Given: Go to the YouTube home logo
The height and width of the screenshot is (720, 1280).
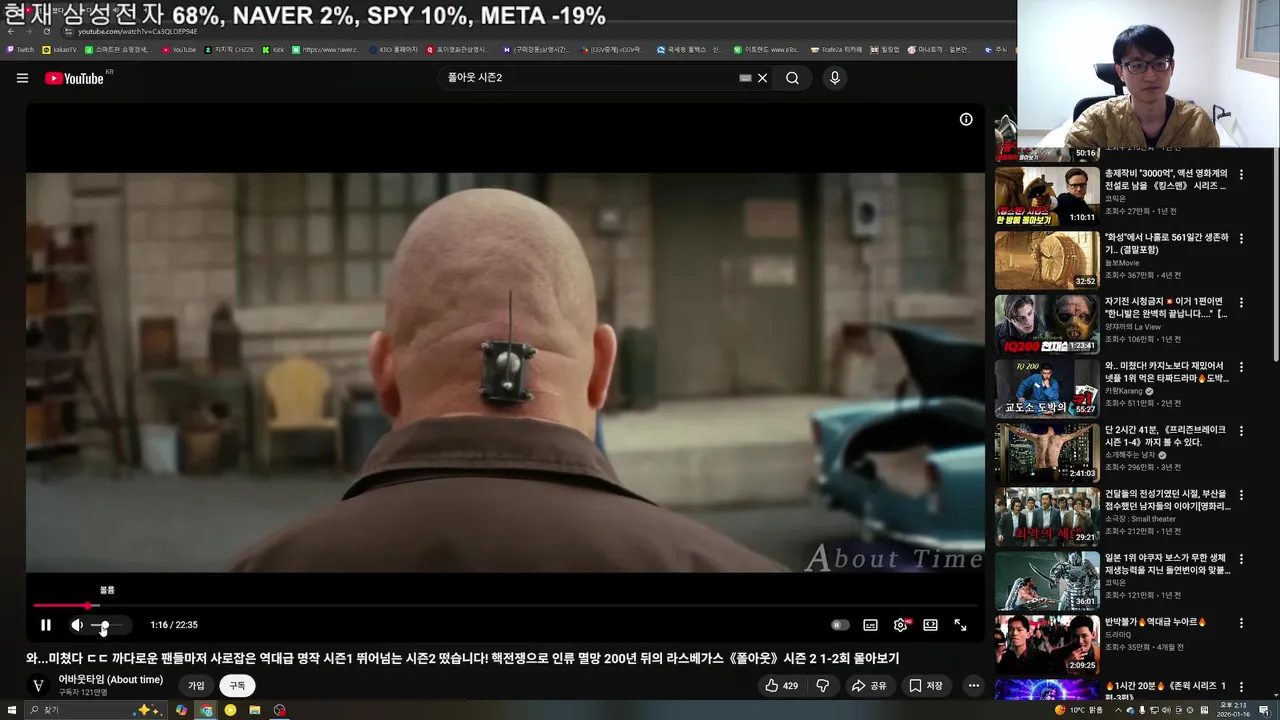Looking at the screenshot, I should click(74, 78).
